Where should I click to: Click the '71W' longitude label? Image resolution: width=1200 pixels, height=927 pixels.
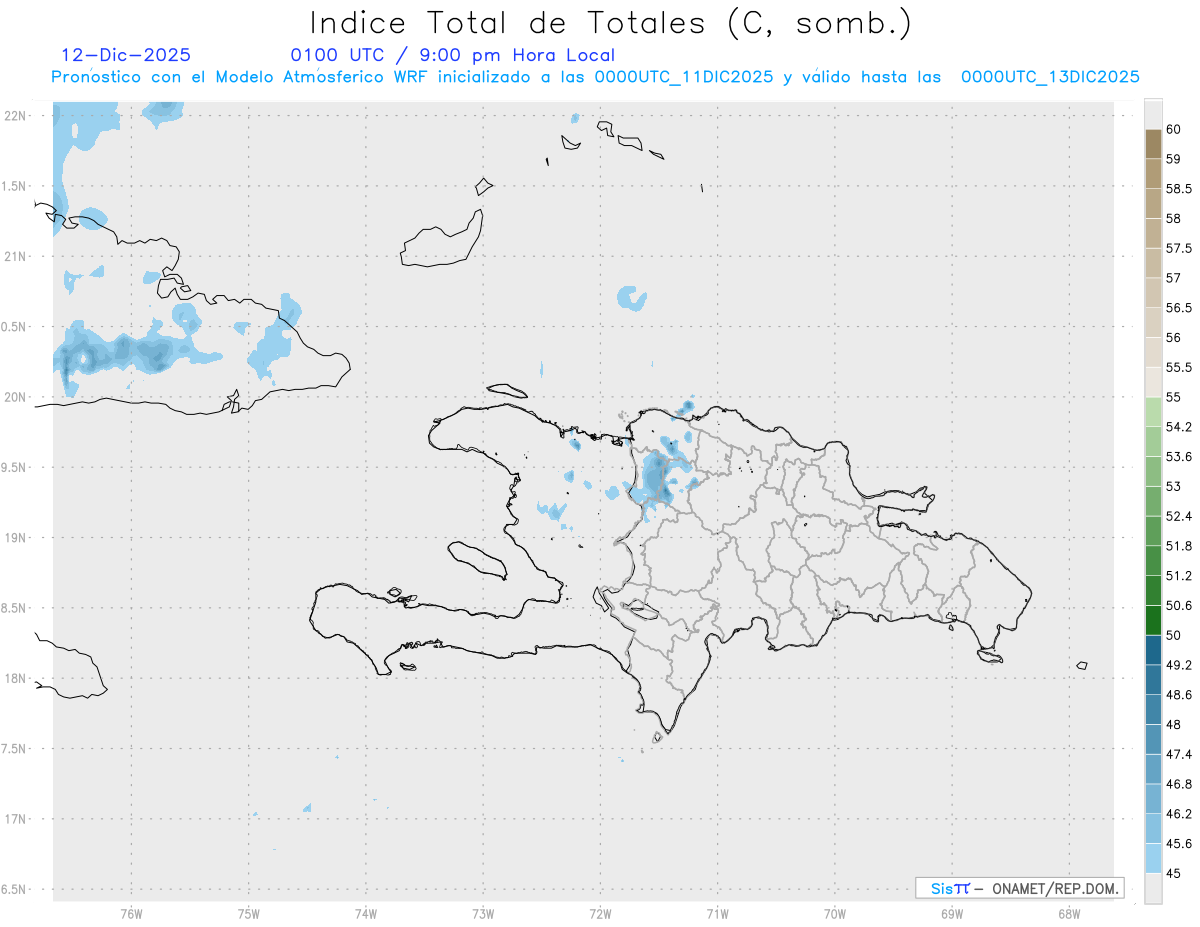[x=717, y=914]
